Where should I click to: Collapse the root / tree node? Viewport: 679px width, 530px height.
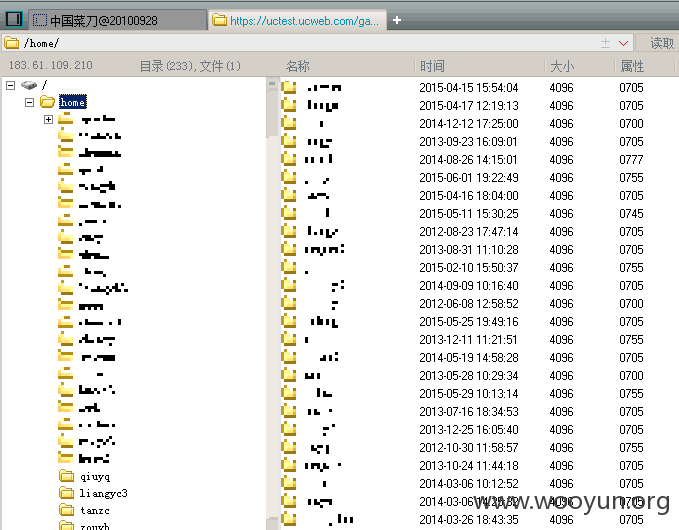click(10, 85)
